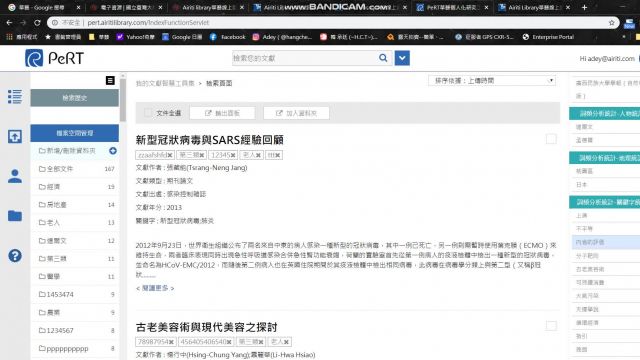Open the SARS article title
Image resolution: width=640 pixels, height=360 pixels.
(209, 140)
